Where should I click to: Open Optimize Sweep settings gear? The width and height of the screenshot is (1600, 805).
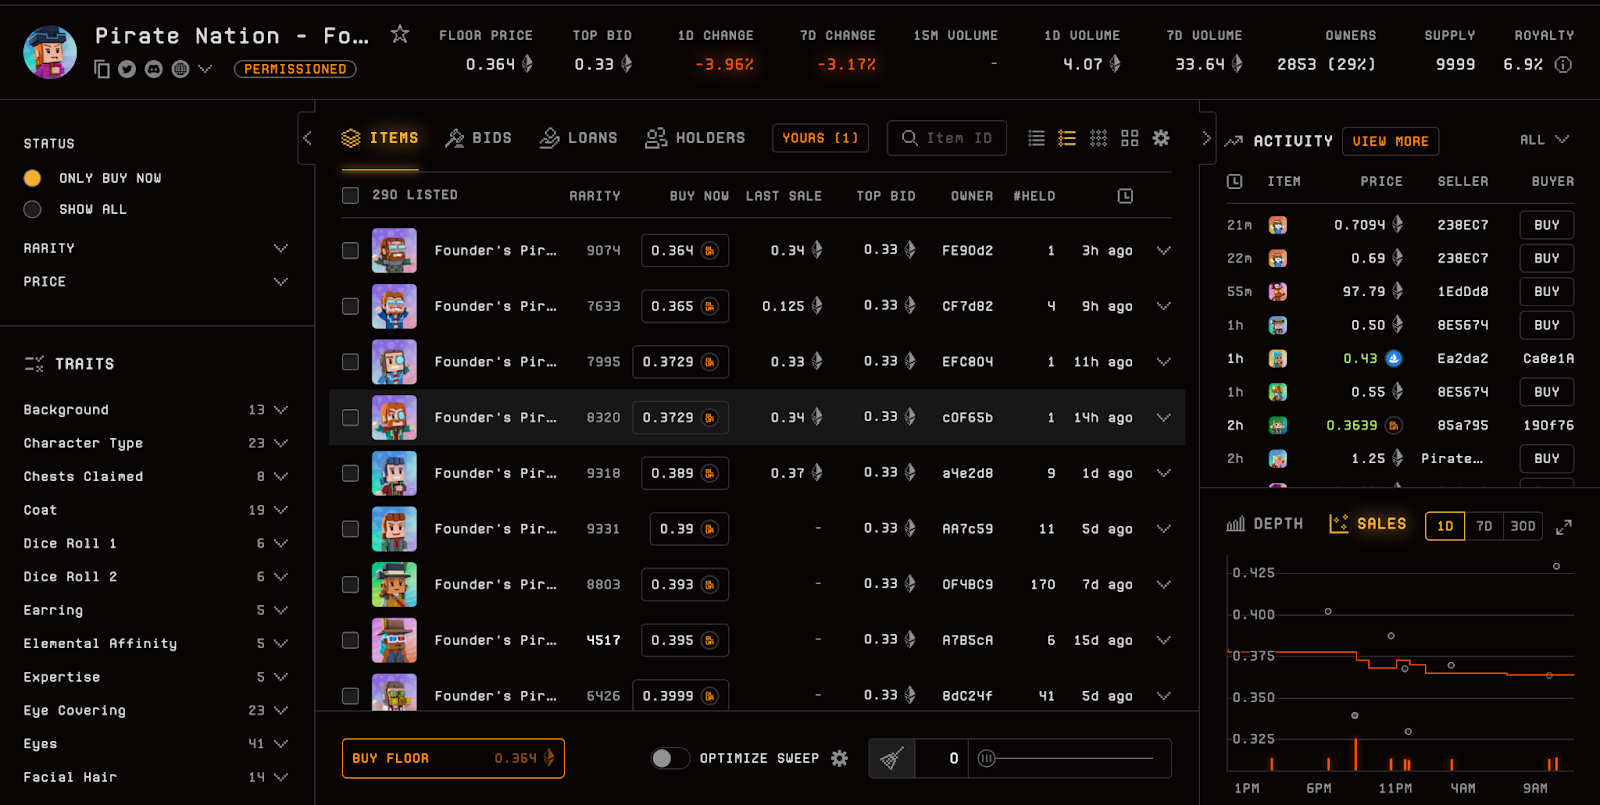tap(839, 758)
